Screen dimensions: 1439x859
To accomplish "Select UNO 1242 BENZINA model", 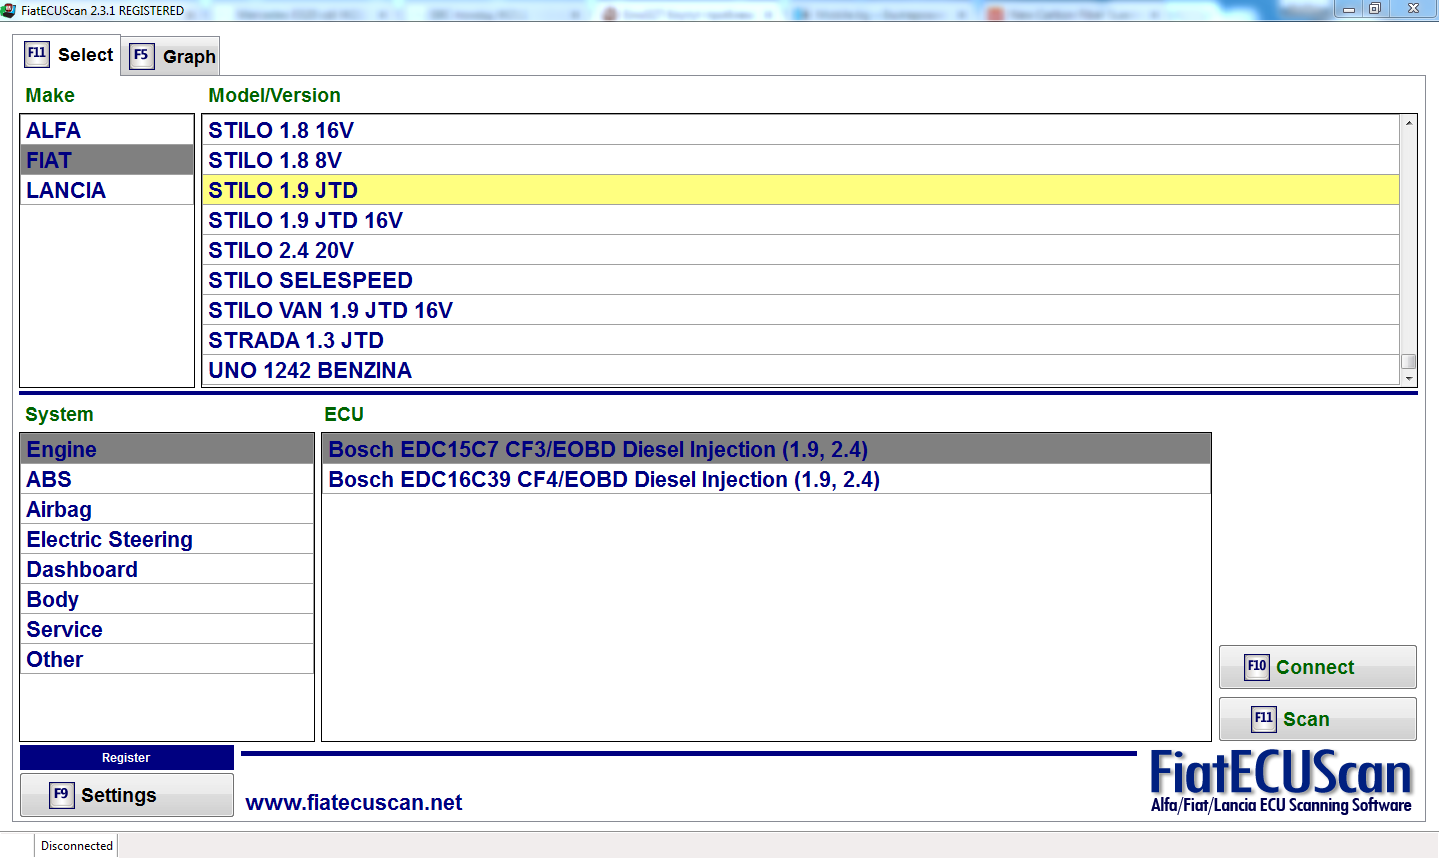I will coord(310,371).
